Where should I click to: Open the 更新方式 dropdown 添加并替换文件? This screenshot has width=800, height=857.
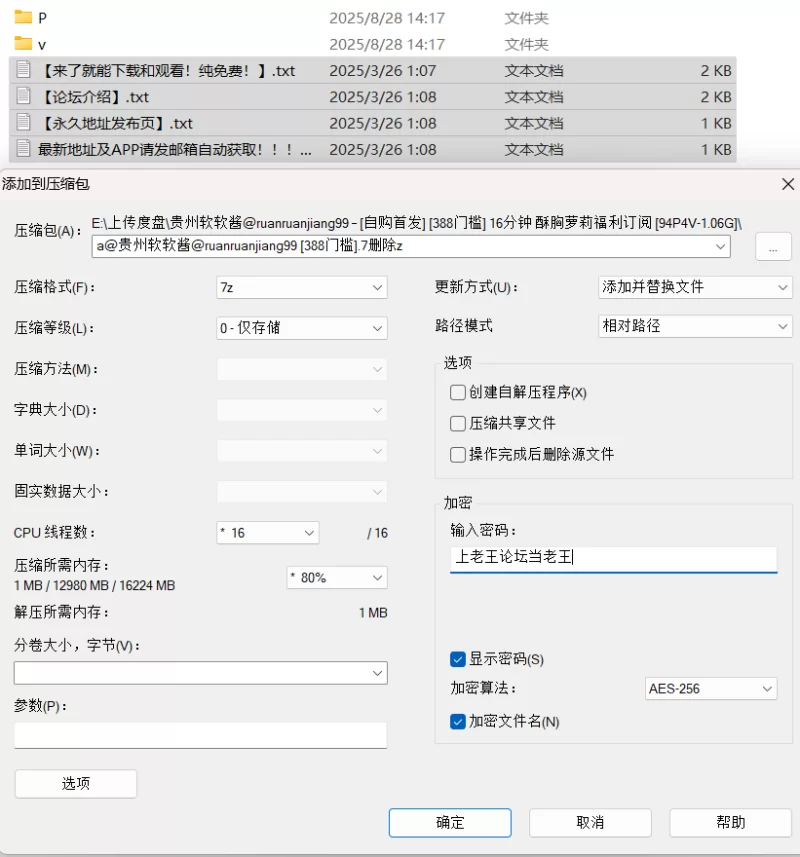tap(695, 287)
